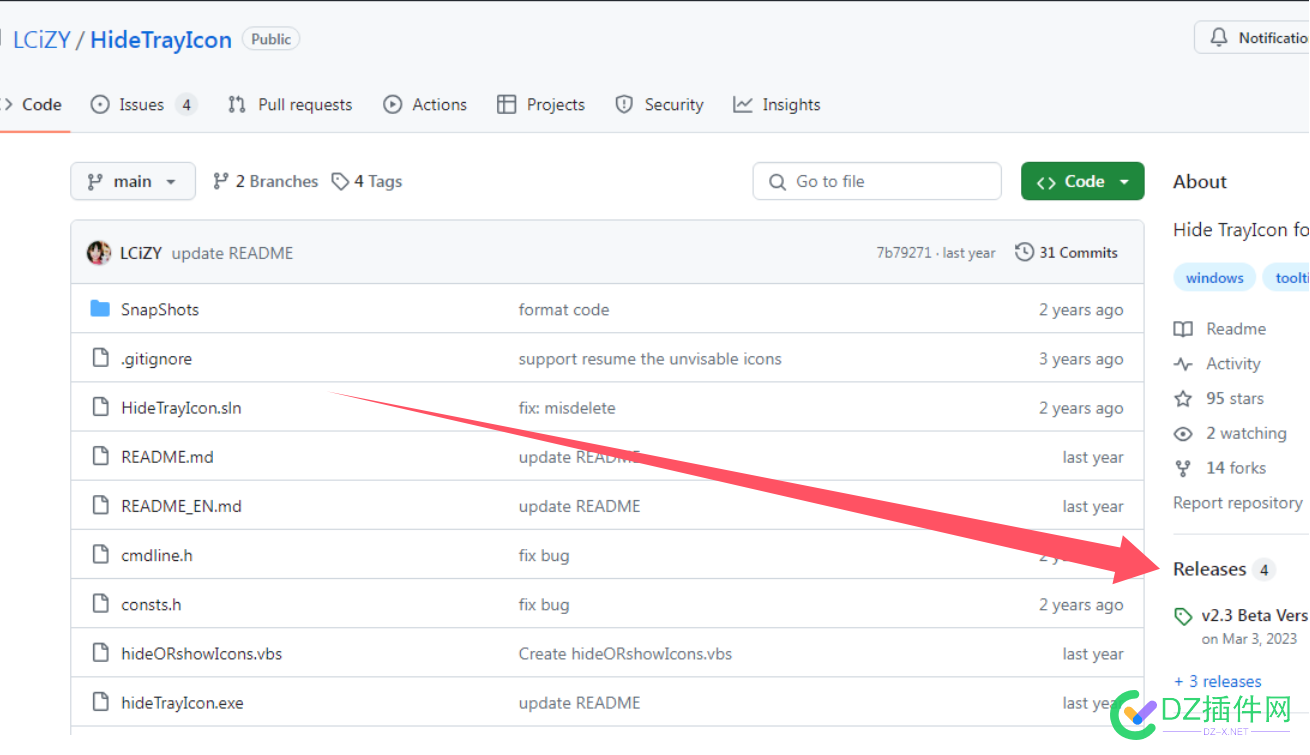Open the Readme sidebar link
Image resolution: width=1310 pixels, height=755 pixels.
(1236, 328)
